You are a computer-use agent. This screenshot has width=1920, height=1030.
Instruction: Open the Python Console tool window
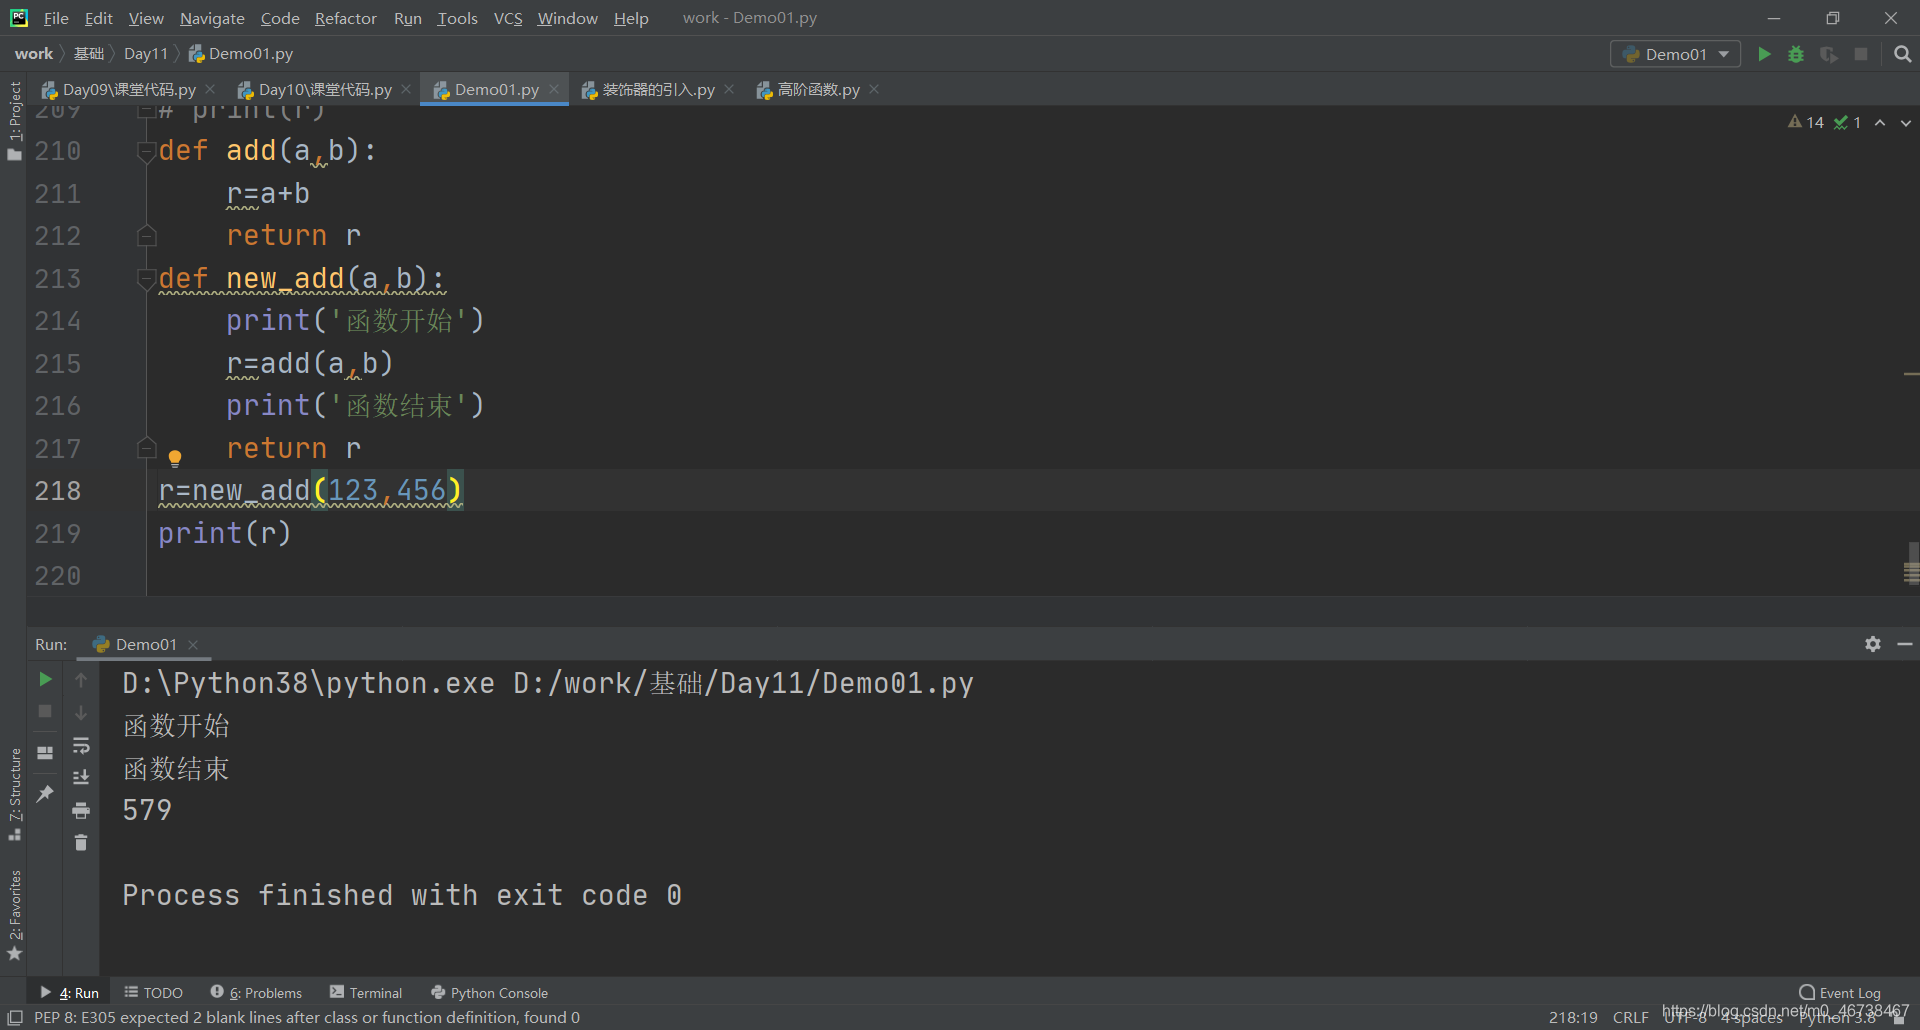[x=489, y=993]
